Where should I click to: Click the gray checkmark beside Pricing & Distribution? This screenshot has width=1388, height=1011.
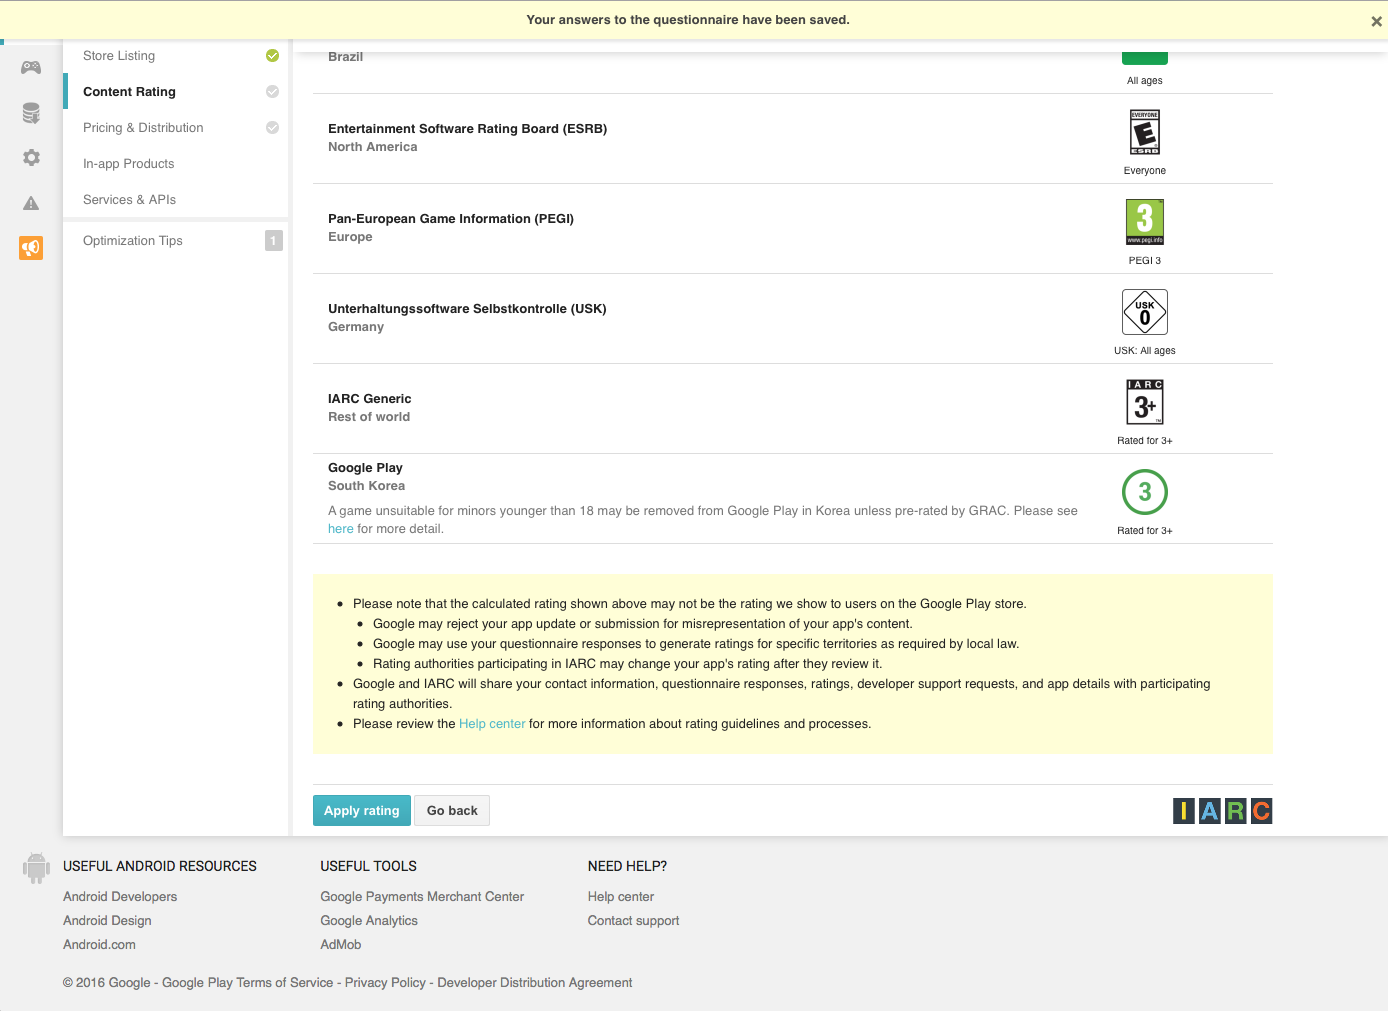272,128
